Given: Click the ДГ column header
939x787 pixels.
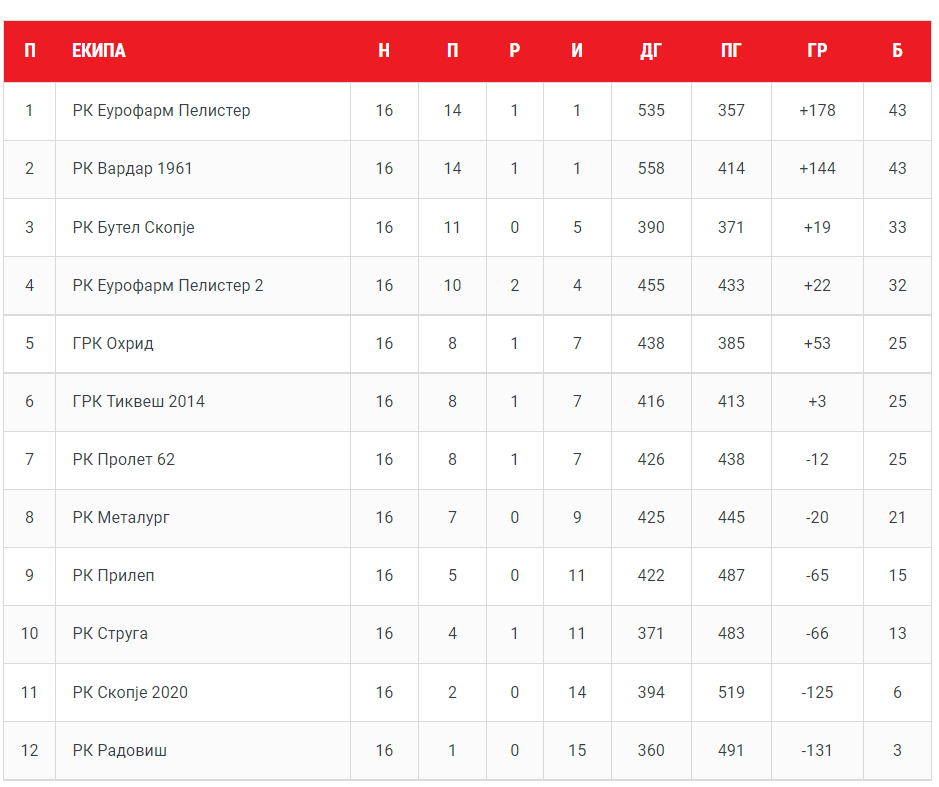Looking at the screenshot, I should point(651,51).
